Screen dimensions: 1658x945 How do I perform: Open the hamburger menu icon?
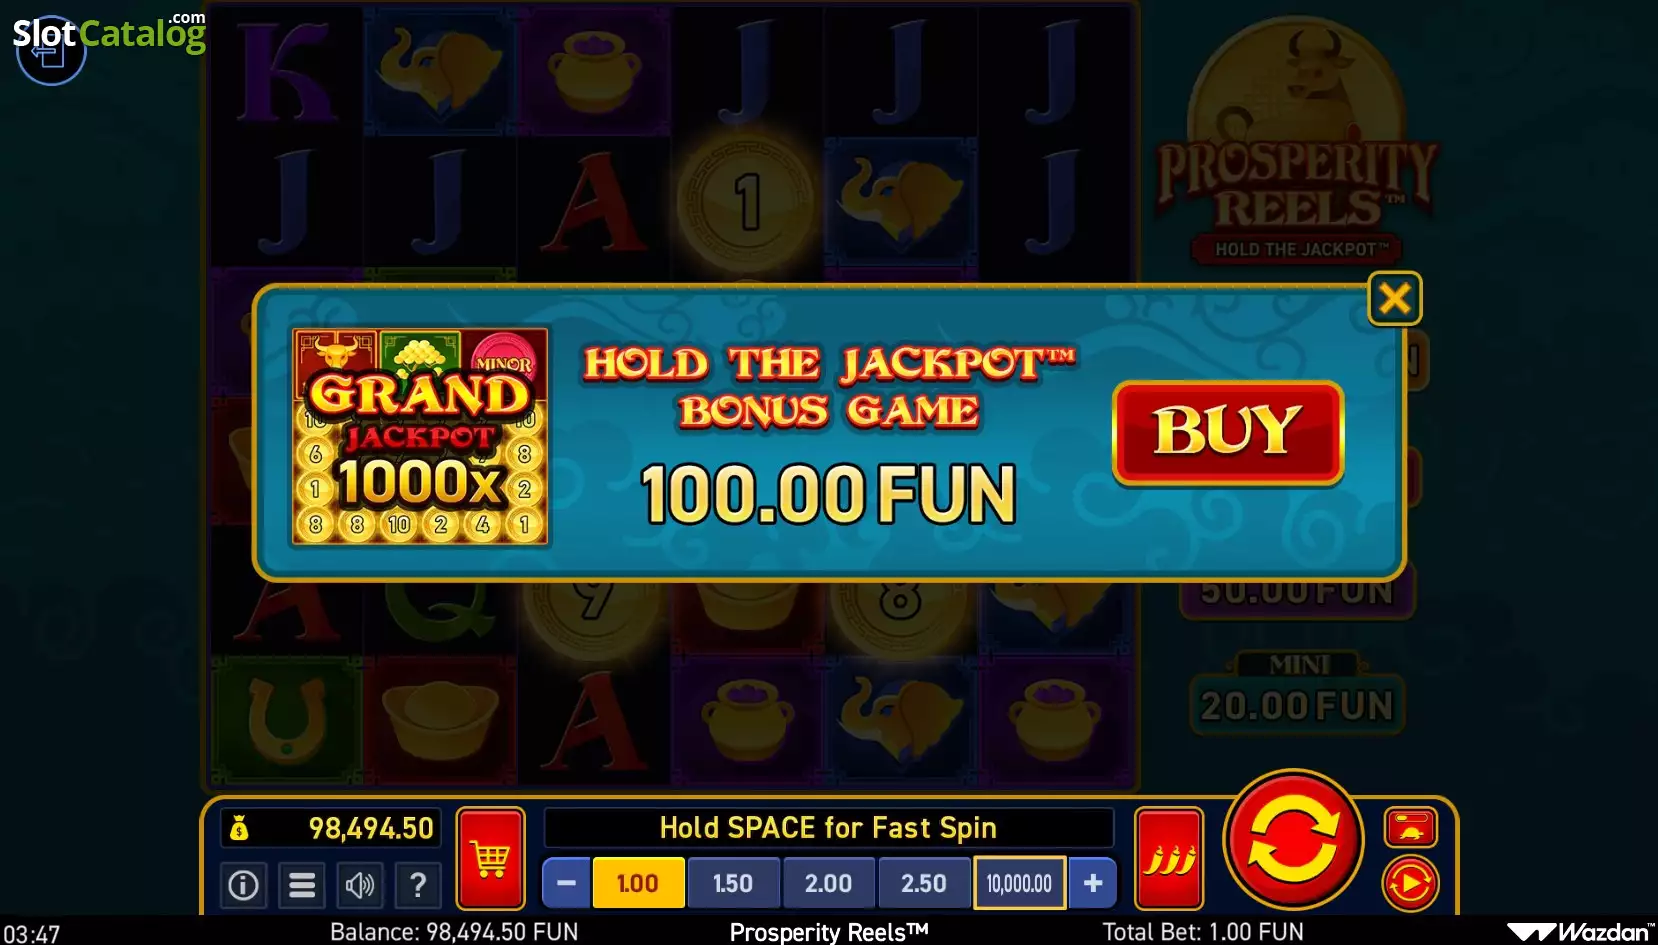(x=302, y=885)
